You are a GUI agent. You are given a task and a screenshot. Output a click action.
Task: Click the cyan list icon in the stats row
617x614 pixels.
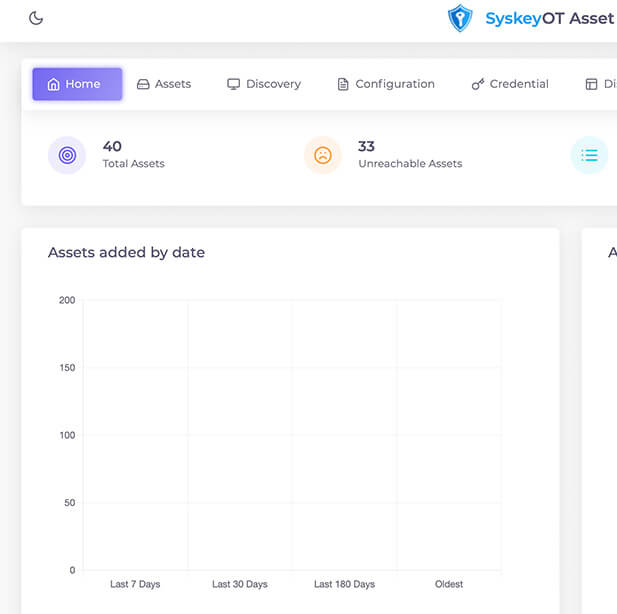(589, 155)
